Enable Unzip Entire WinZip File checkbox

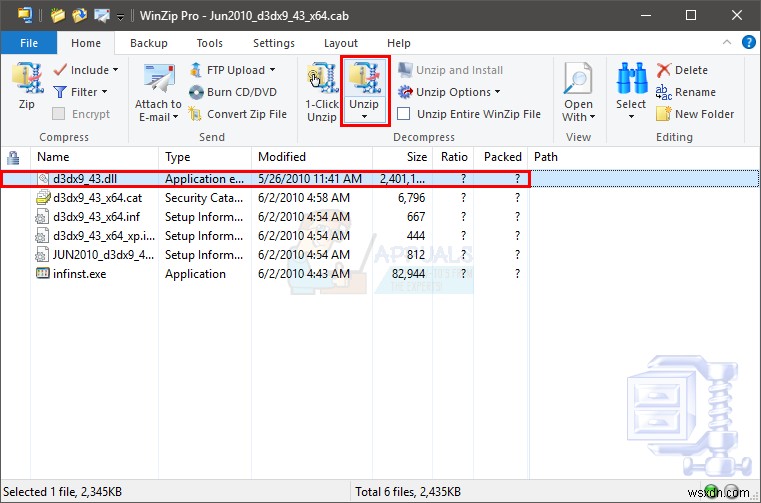tap(404, 114)
